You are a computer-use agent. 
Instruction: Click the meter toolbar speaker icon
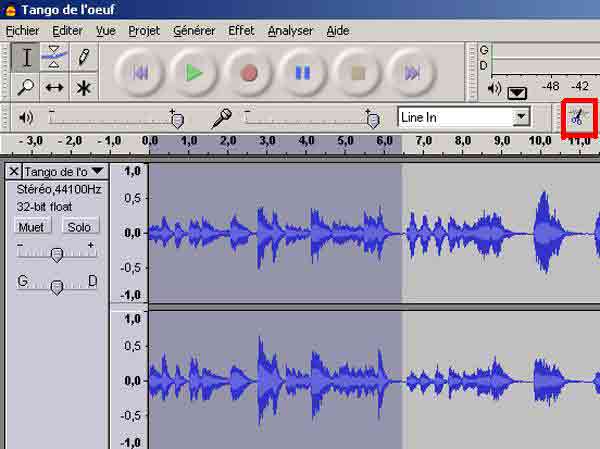pyautogui.click(x=494, y=89)
